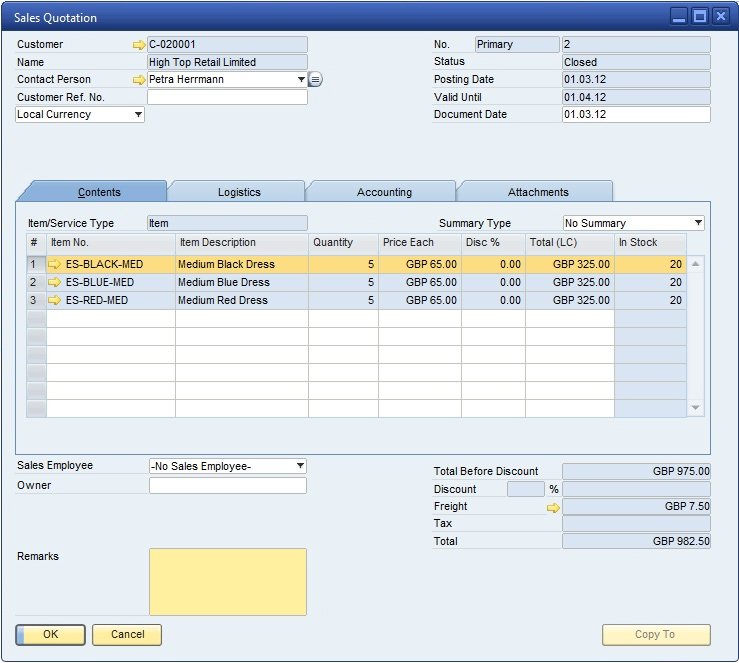Expand the Contact Person dropdown
The width and height of the screenshot is (739, 663).
pos(301,80)
